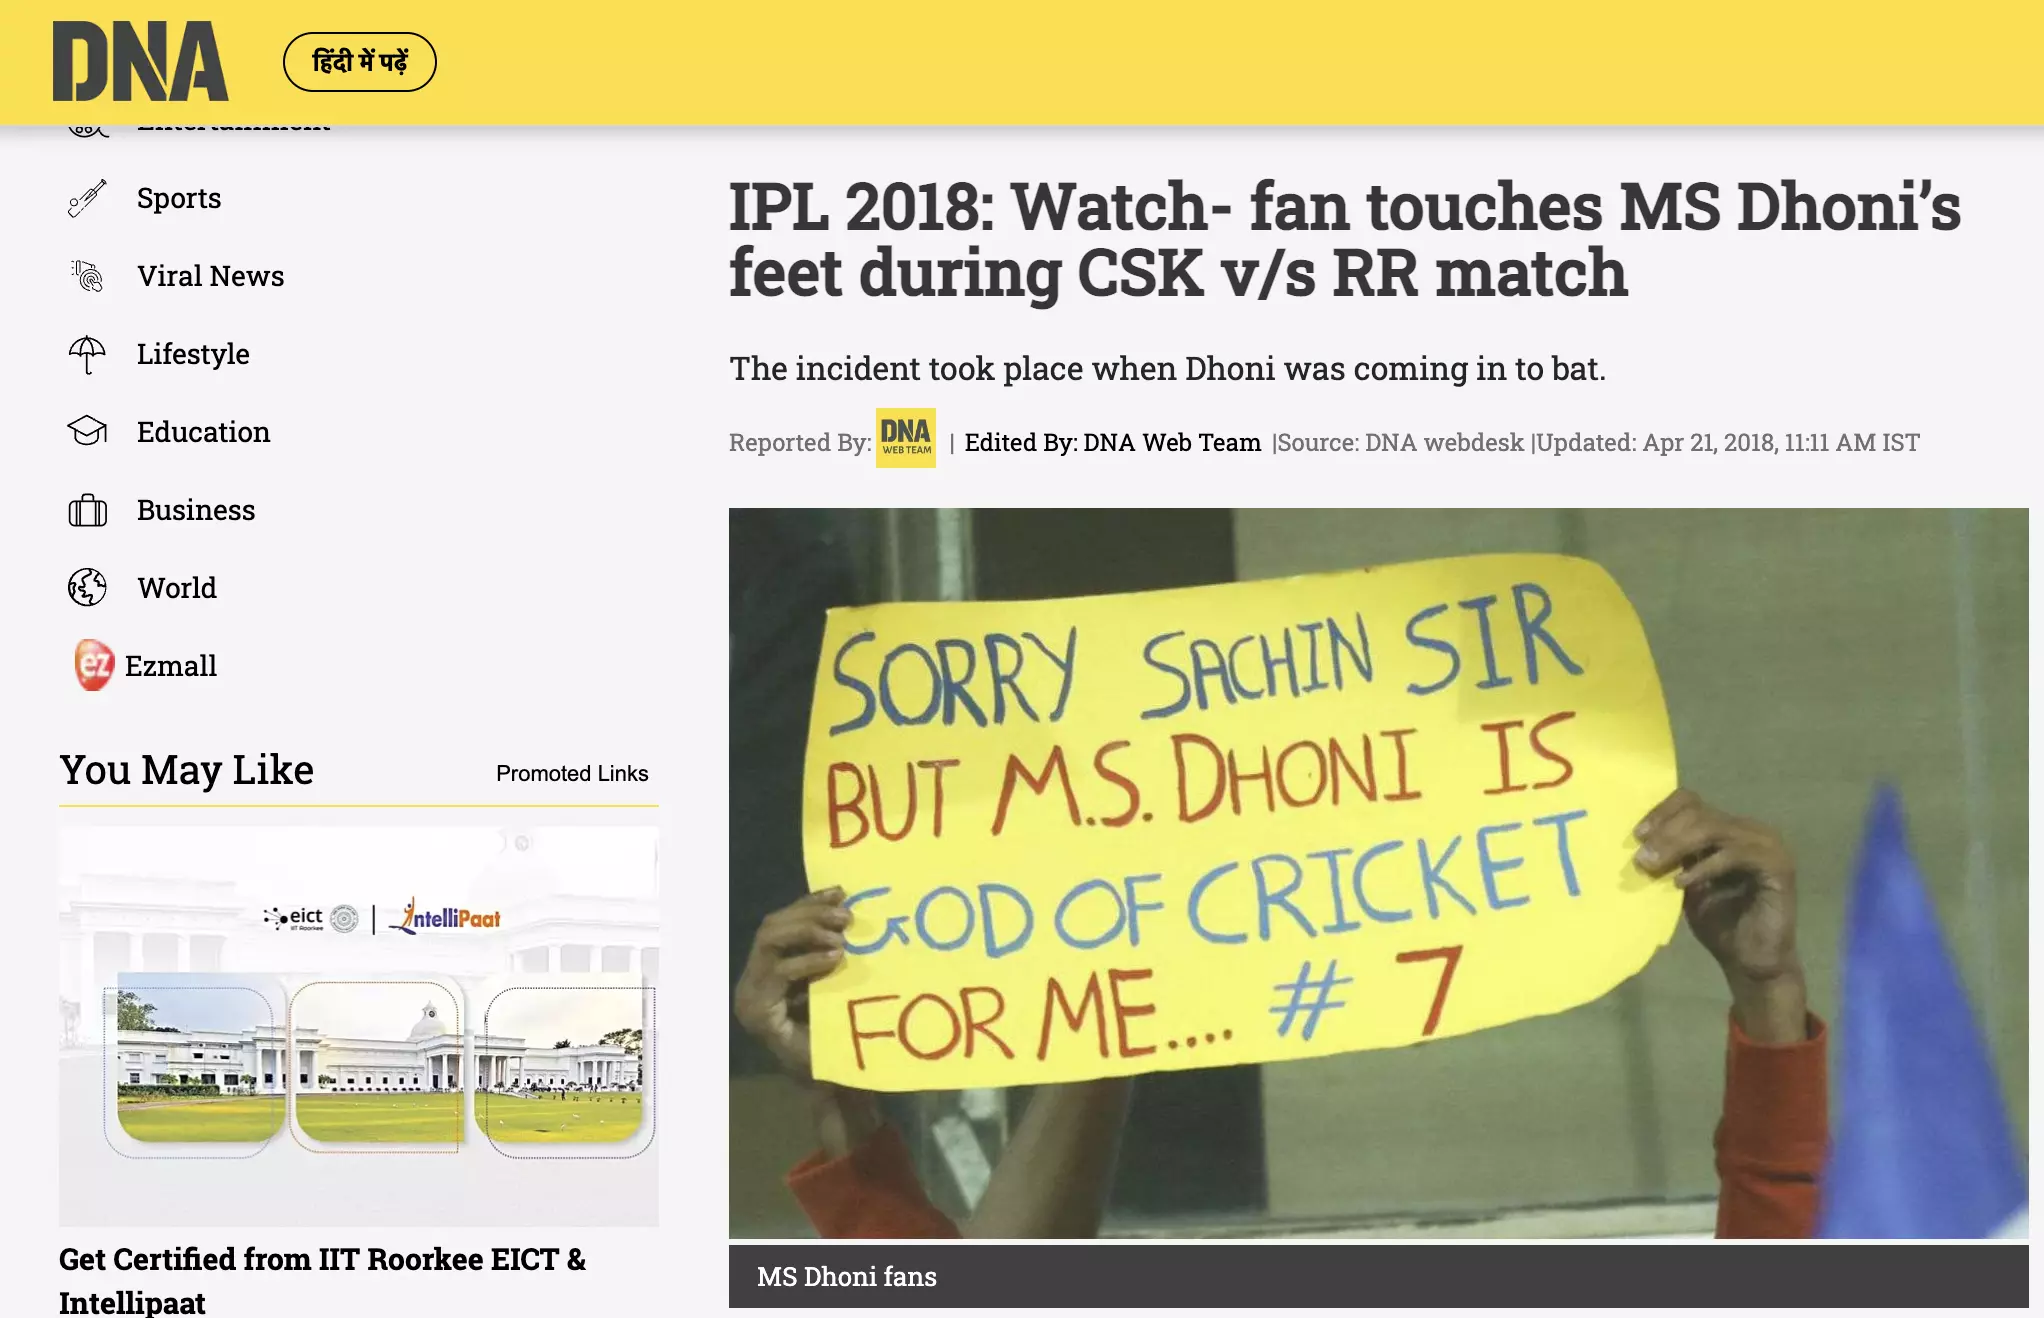The width and height of the screenshot is (2044, 1318).
Task: Click the World globe icon
Action: click(x=87, y=588)
